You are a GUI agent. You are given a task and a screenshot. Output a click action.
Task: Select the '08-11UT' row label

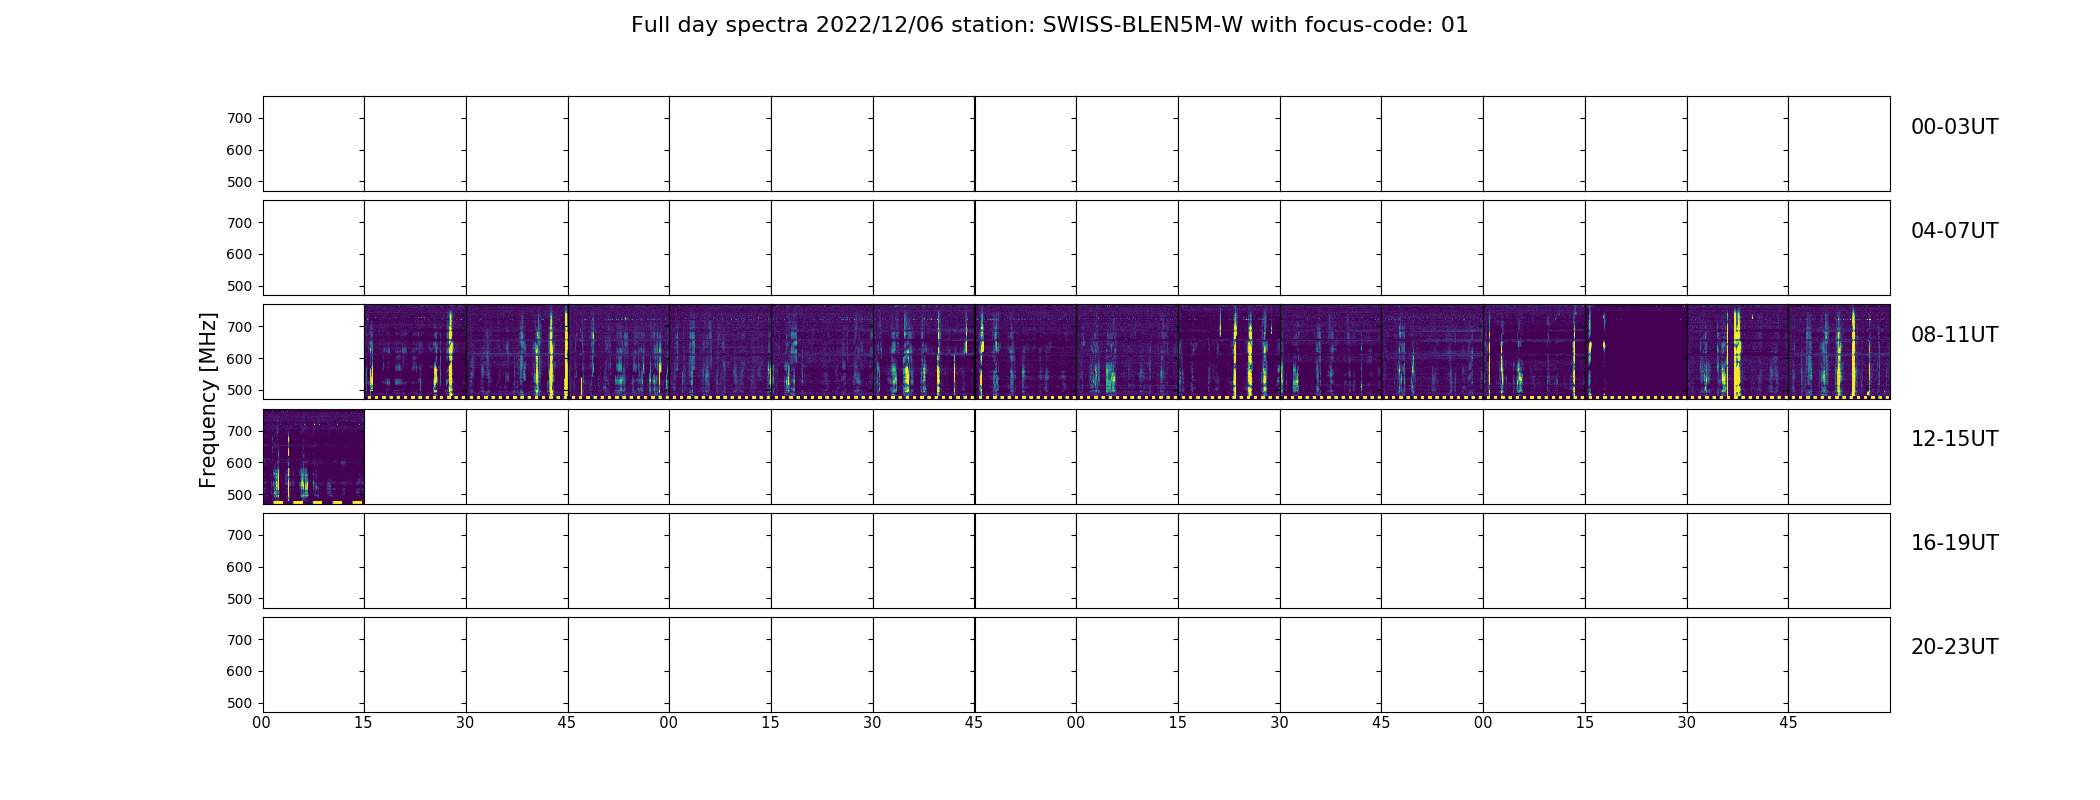point(1954,335)
